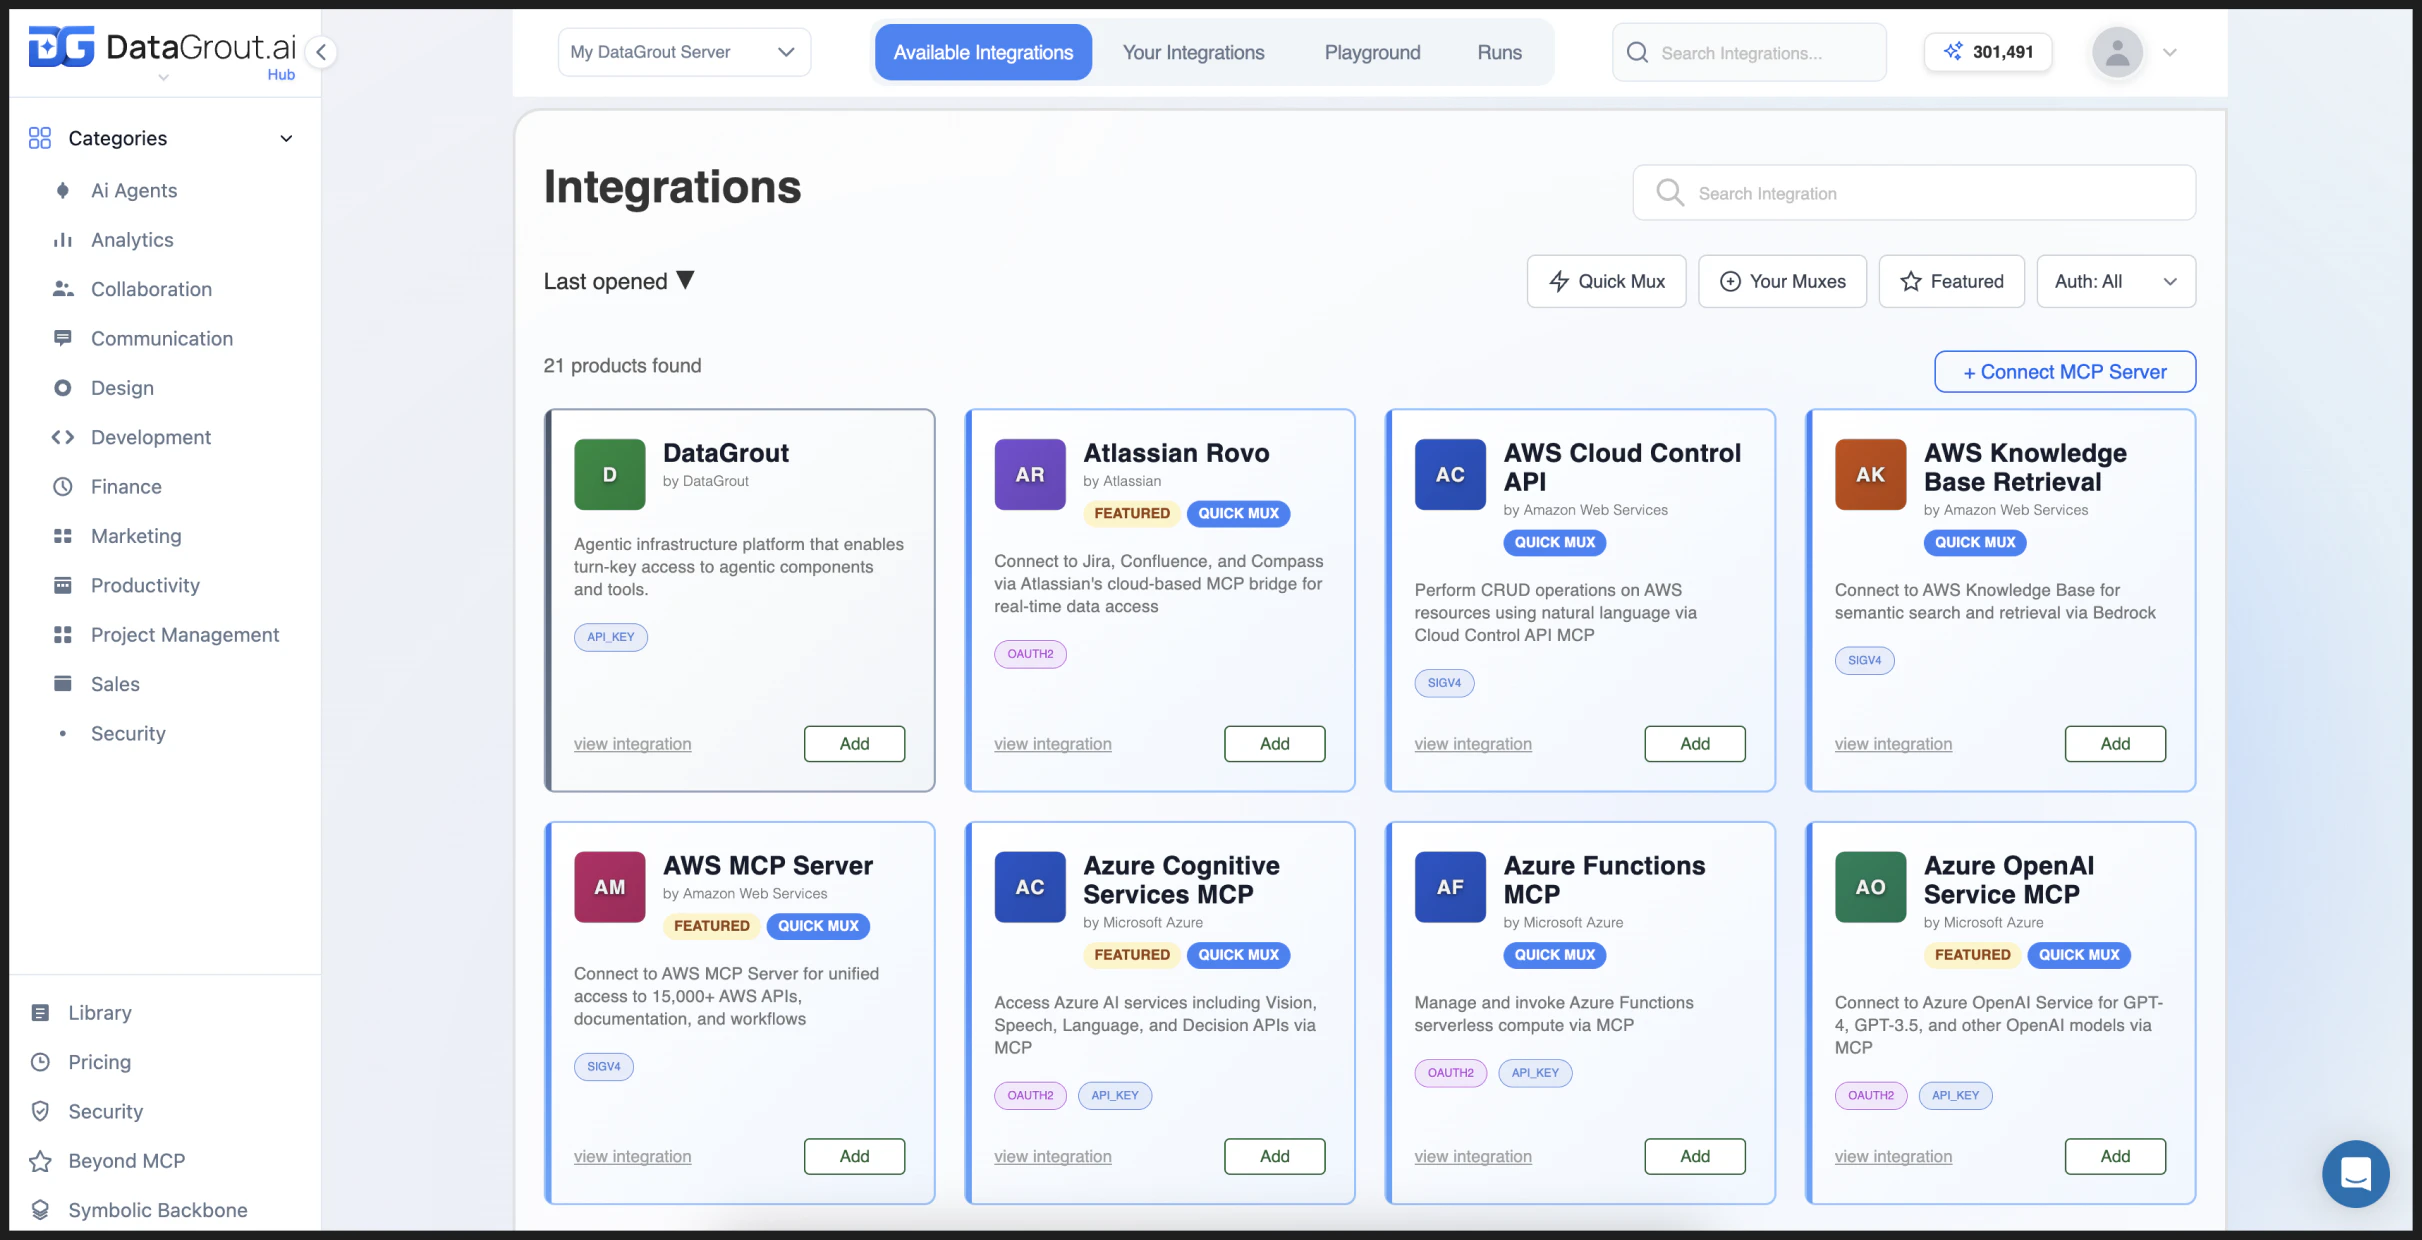Toggle the Your Muxes filter
2422x1240 pixels.
1782,281
